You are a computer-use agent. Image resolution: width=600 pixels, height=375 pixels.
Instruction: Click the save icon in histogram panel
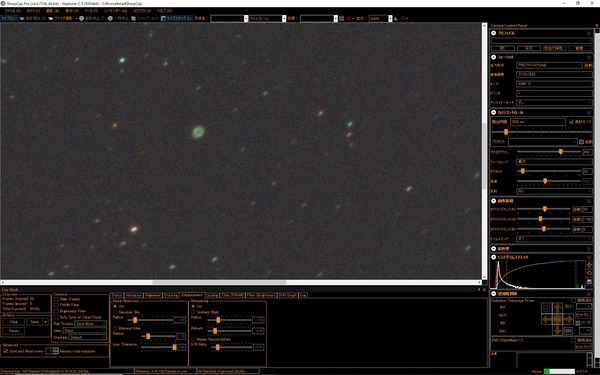point(589,282)
